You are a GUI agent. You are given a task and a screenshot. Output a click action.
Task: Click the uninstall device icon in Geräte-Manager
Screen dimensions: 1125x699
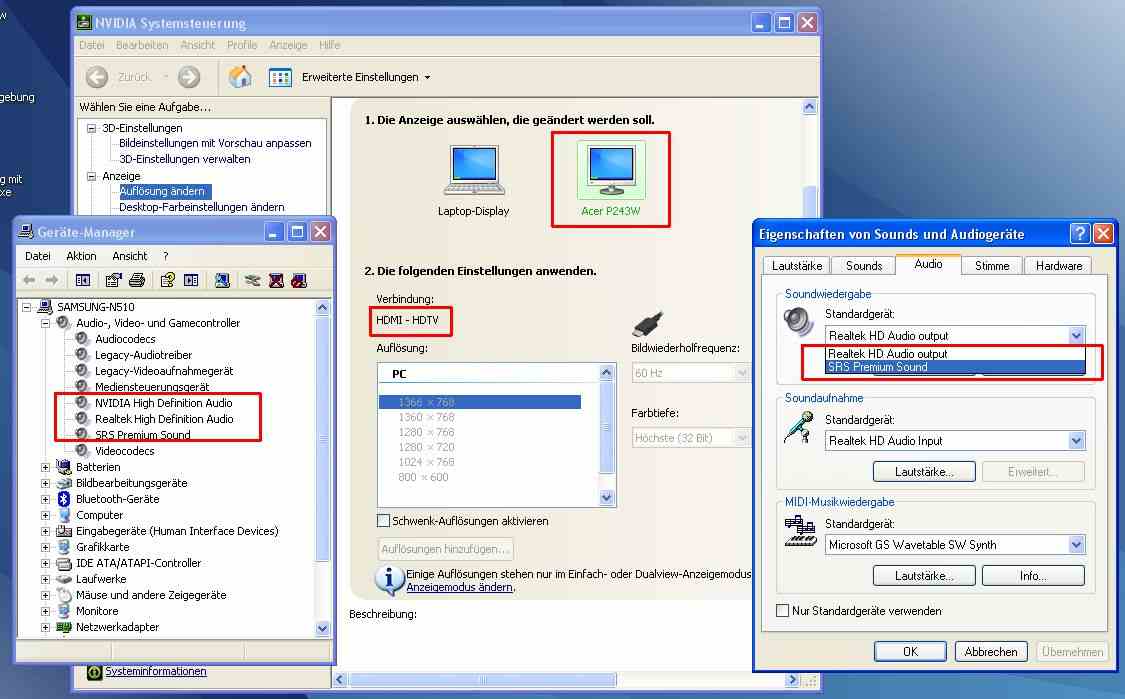[276, 280]
